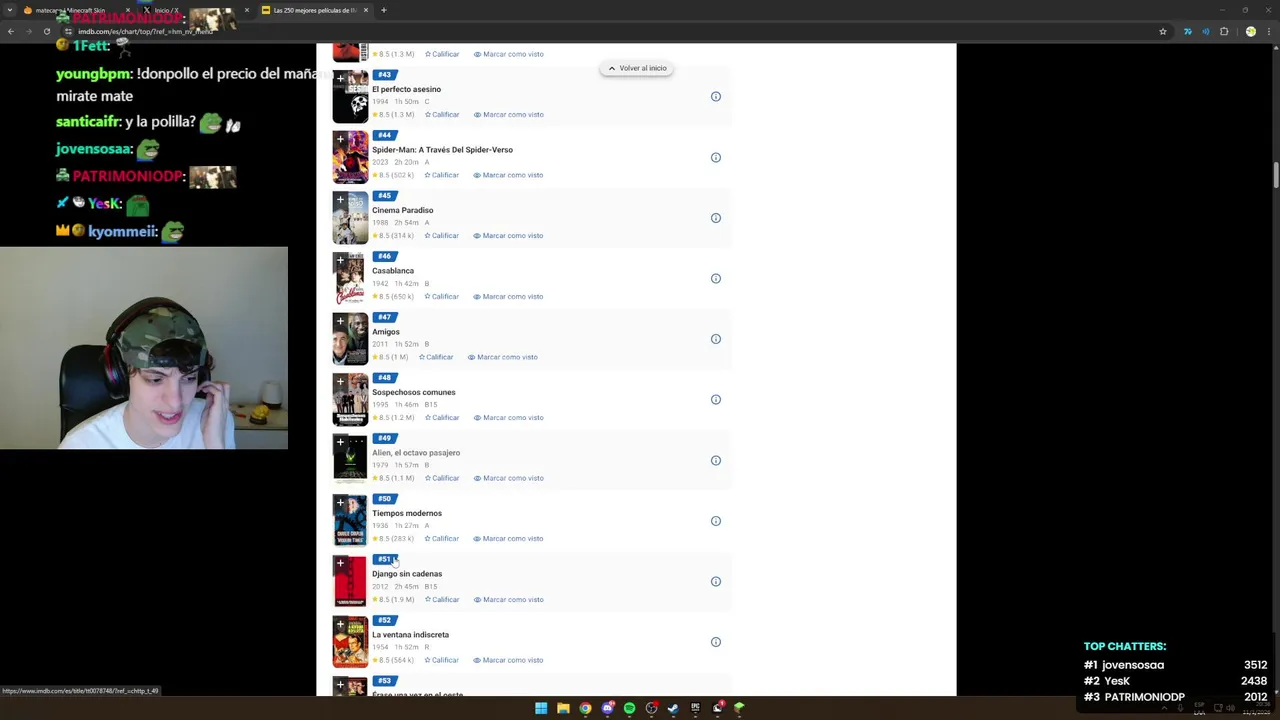Mark Tiempos modernos as seen
Screen dimensions: 1280x720
508,539
